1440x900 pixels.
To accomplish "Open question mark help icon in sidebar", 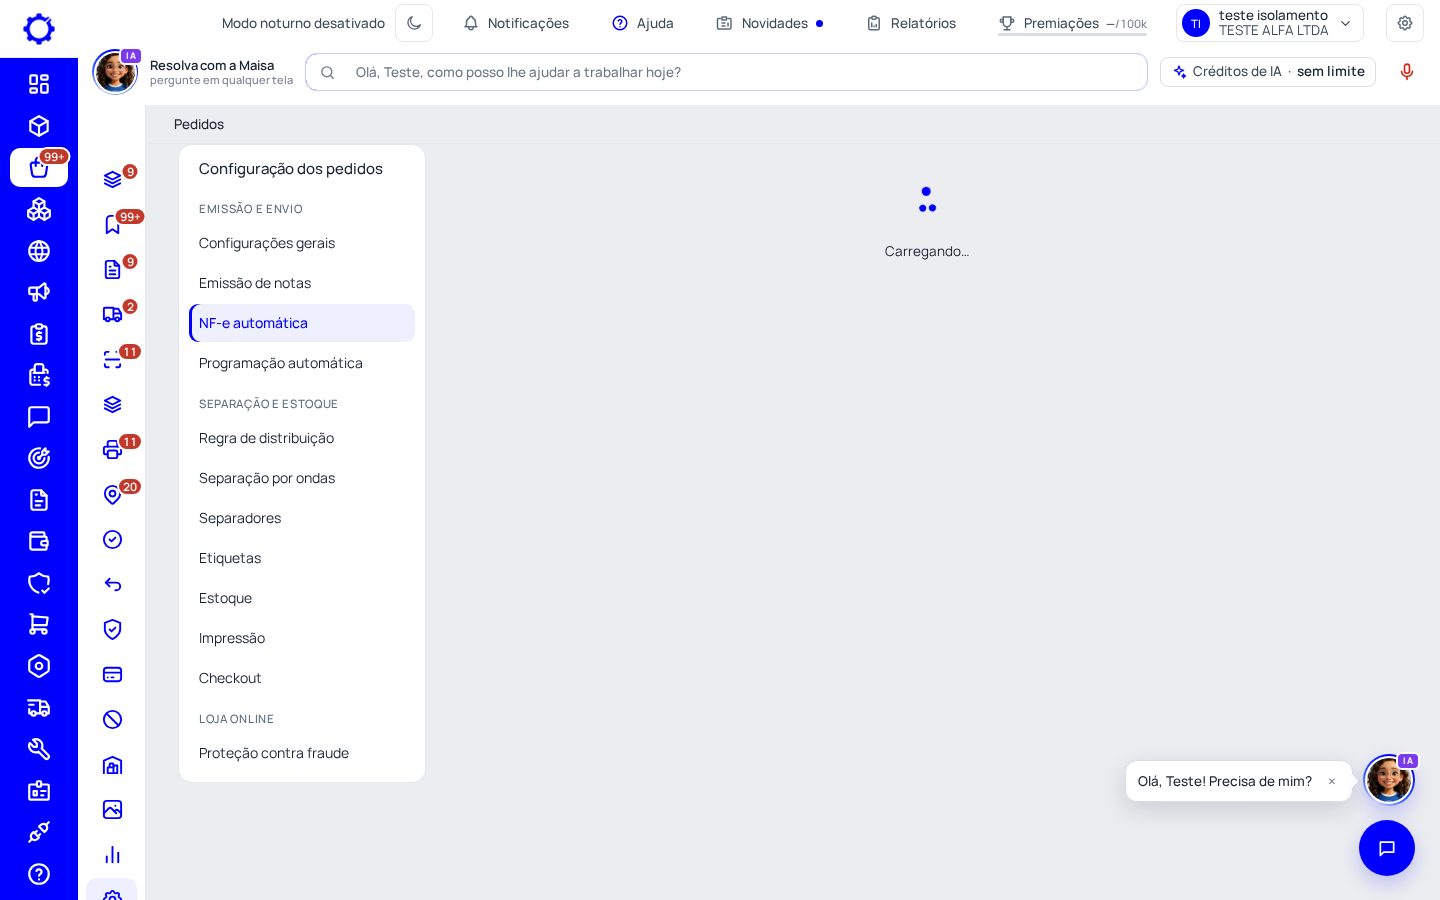I will click(x=39, y=874).
